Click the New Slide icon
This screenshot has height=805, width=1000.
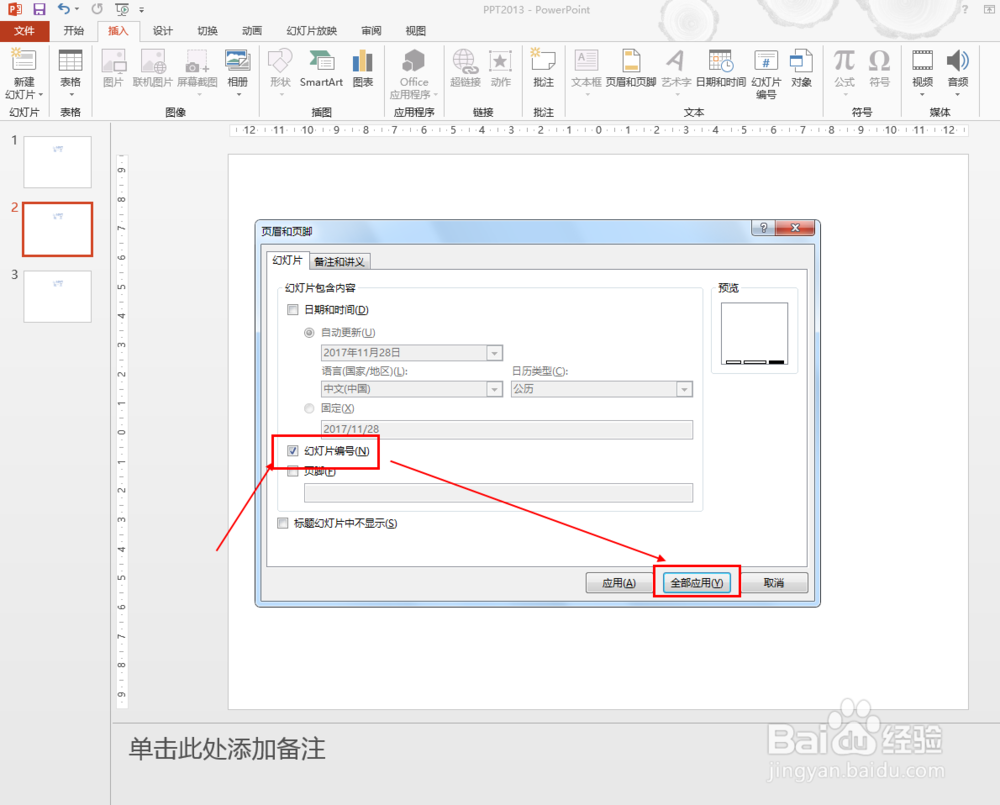[x=24, y=61]
